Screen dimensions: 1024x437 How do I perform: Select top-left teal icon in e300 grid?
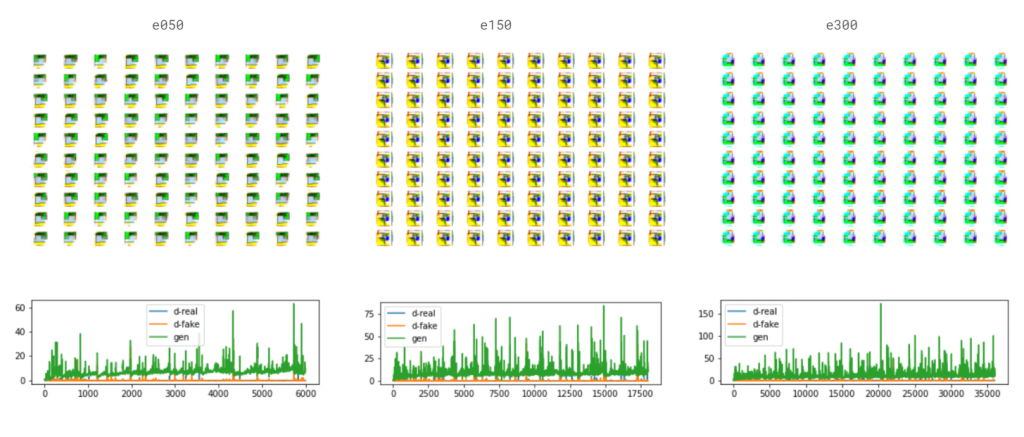(728, 62)
